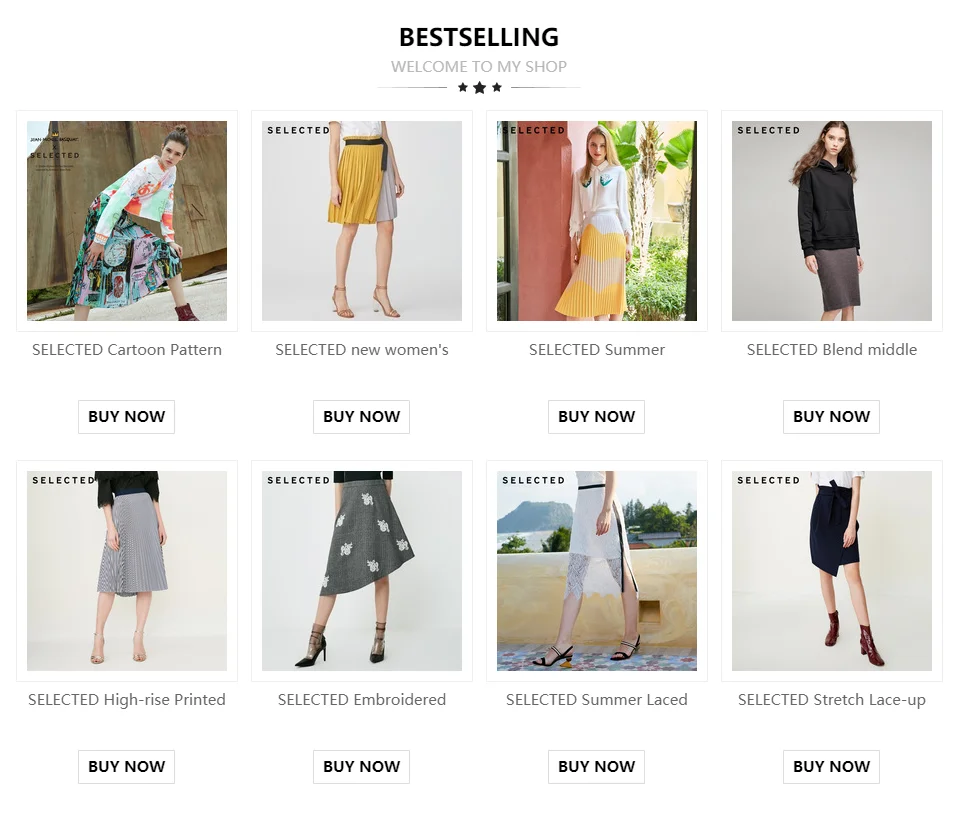
Task: Click BUY NOW under SELECTED Summer
Action: (x=596, y=417)
